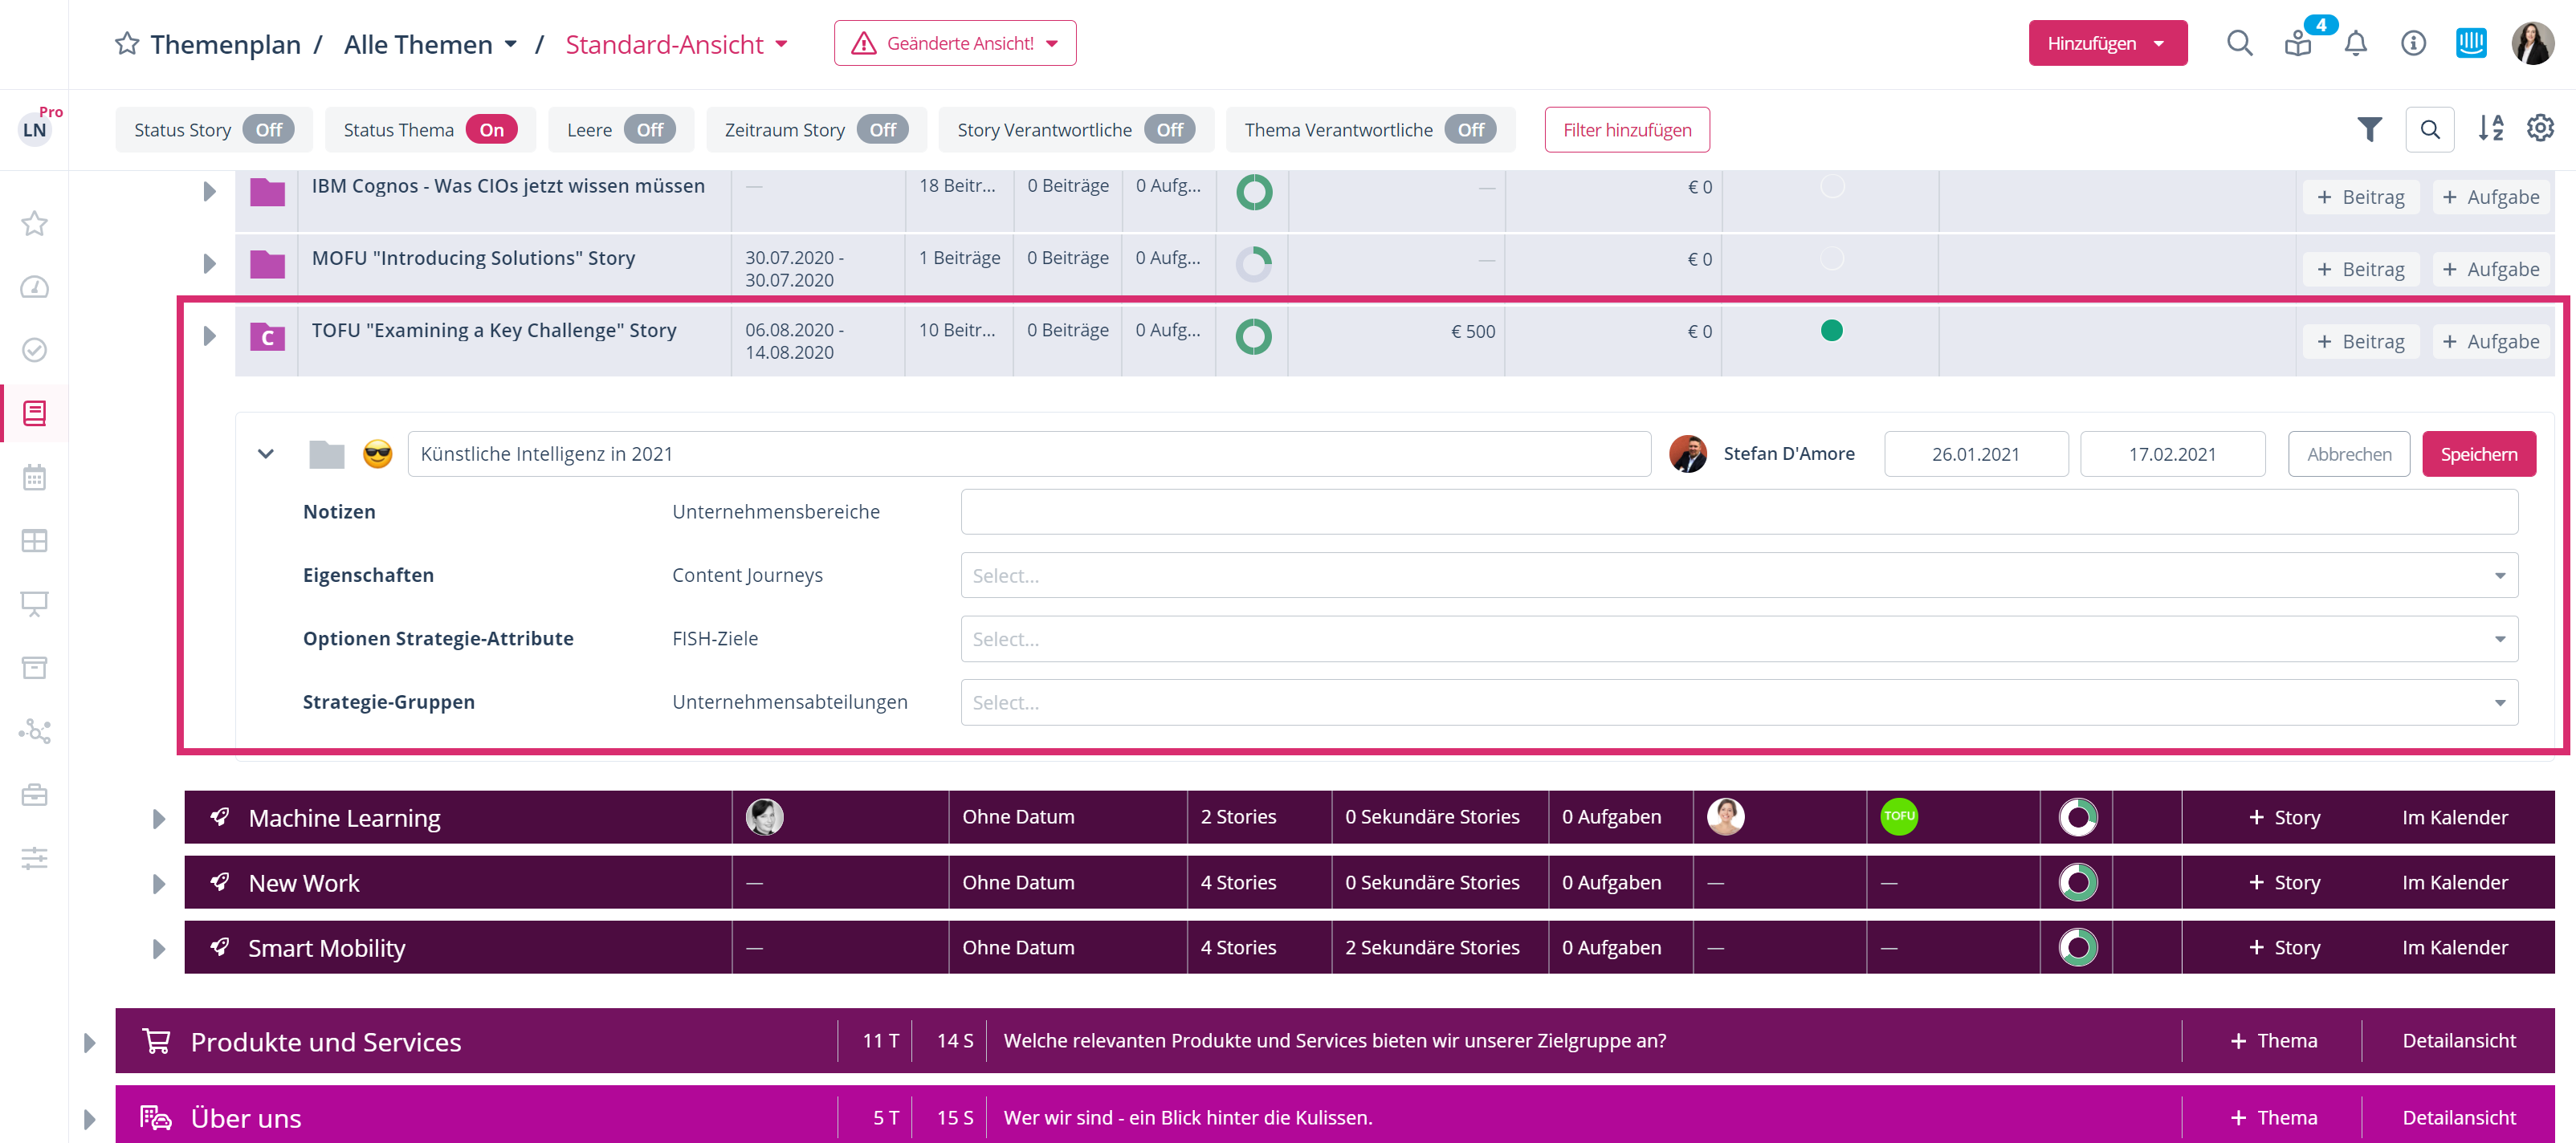Toggle the Status Story filter on
The height and width of the screenshot is (1143, 2576).
click(x=268, y=130)
